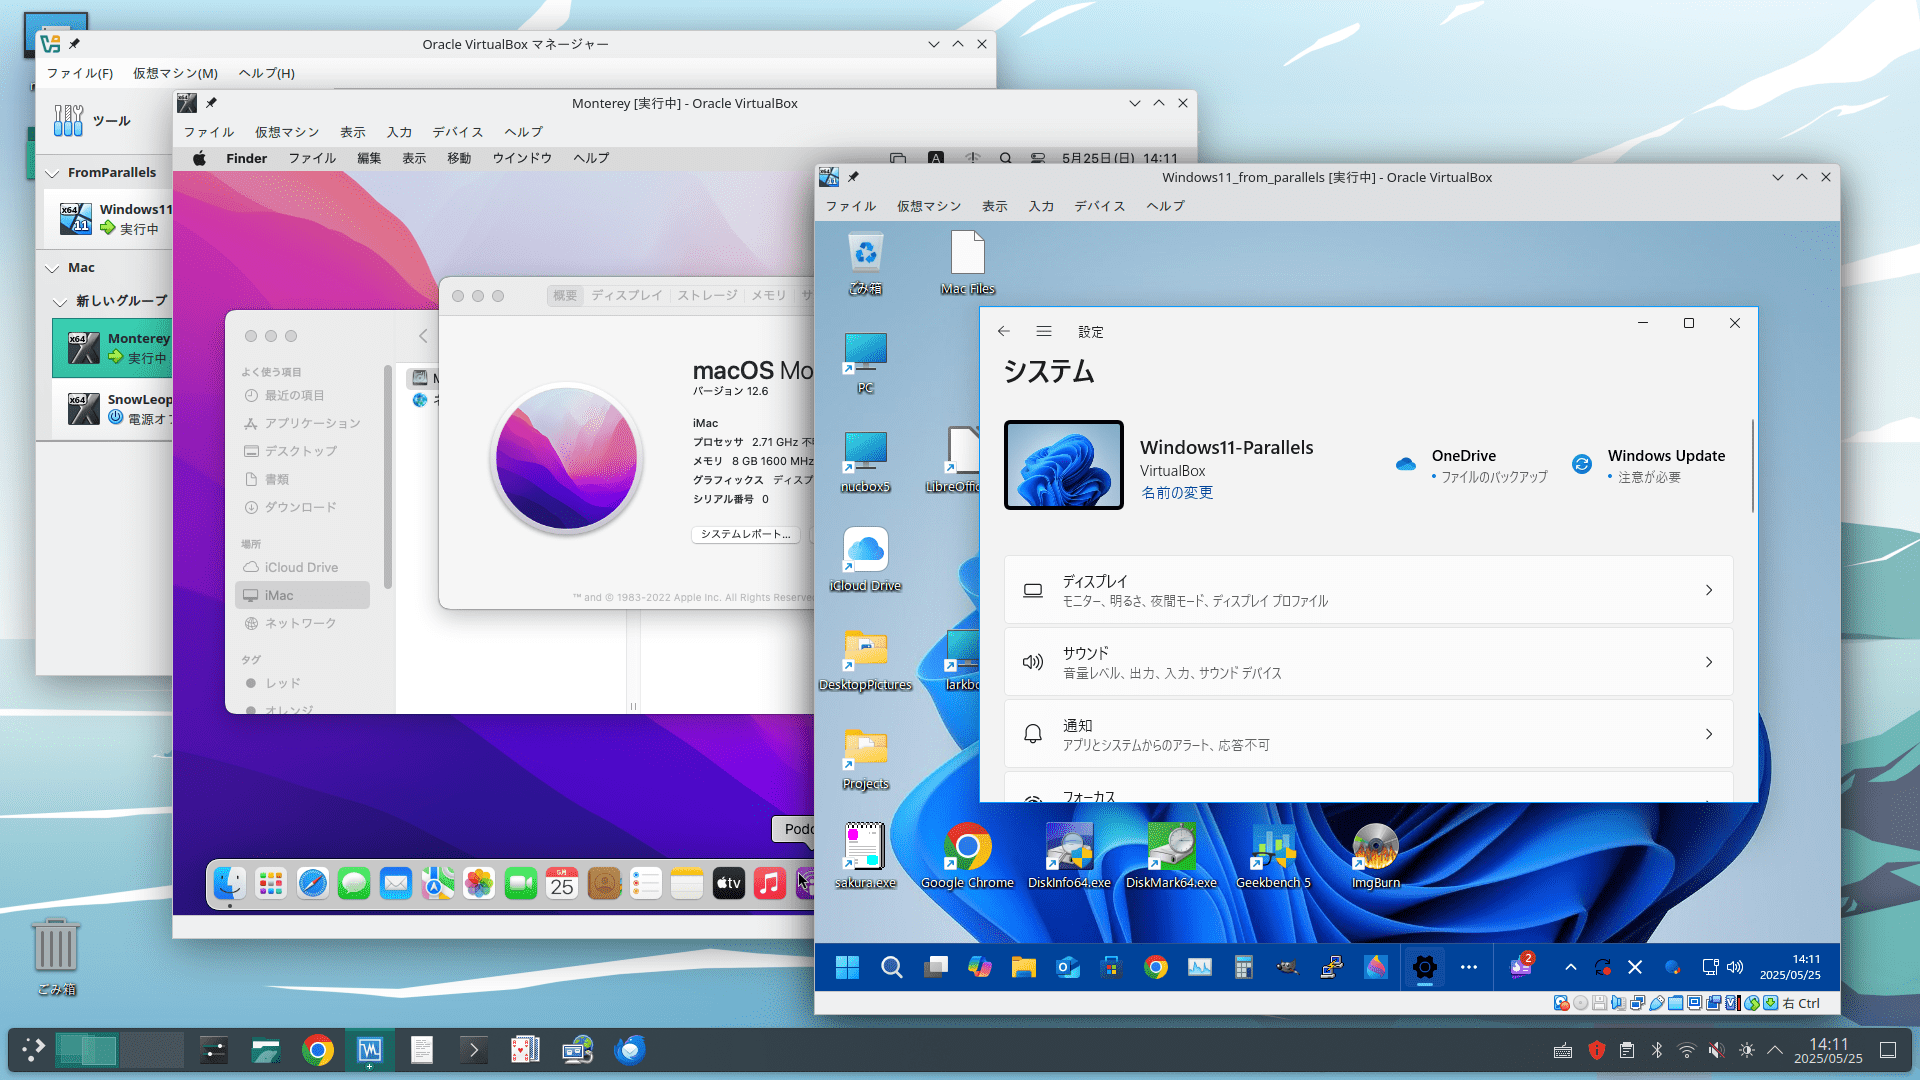Open 仮想マシン menu in Windows11 VM window
The height and width of the screenshot is (1080, 1920).
(928, 206)
